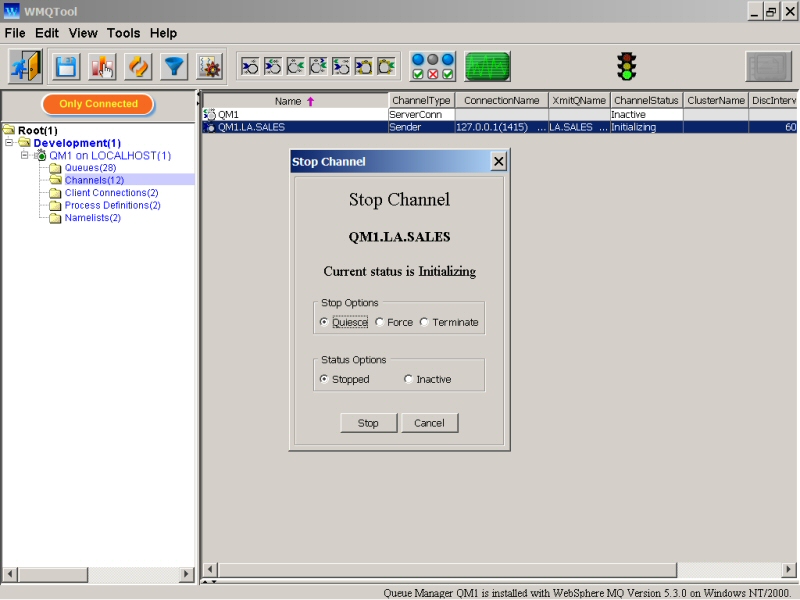Click the first channel-action icon in the toolbar group
The image size is (800, 600).
[250, 66]
